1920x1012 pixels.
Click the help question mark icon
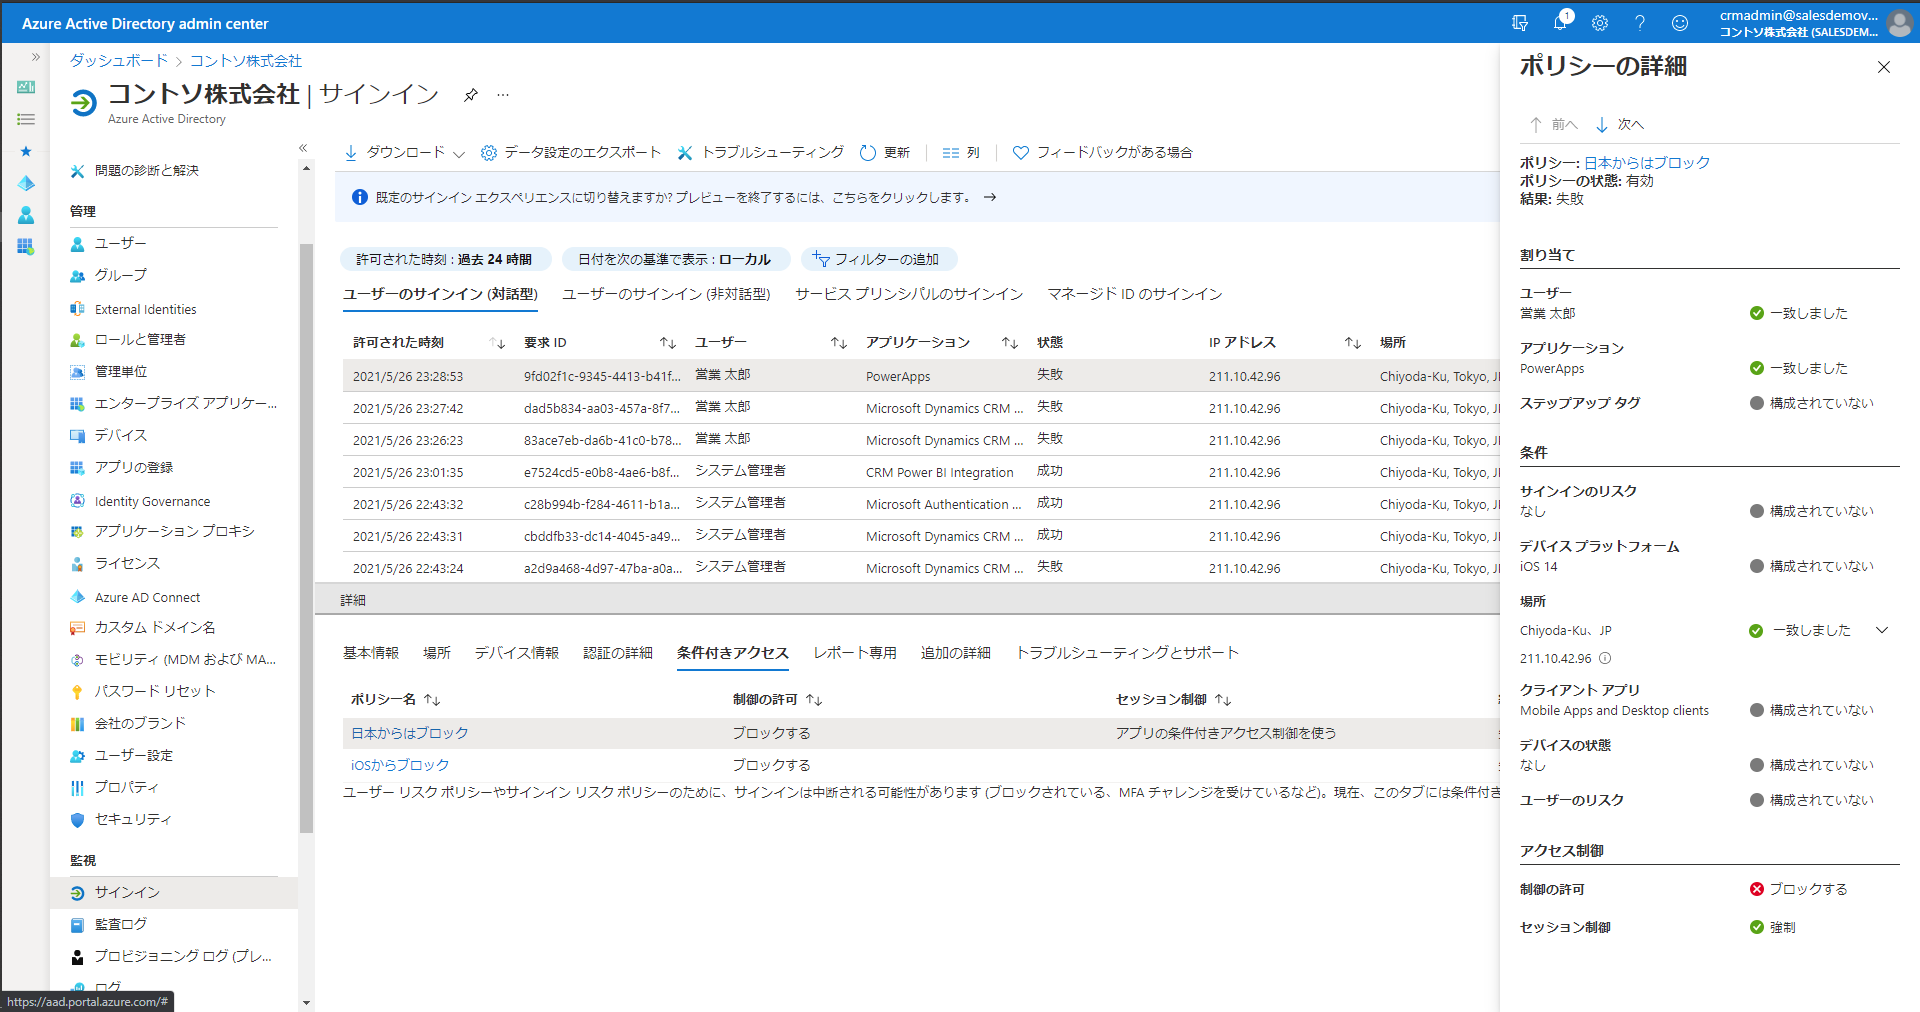[1640, 23]
